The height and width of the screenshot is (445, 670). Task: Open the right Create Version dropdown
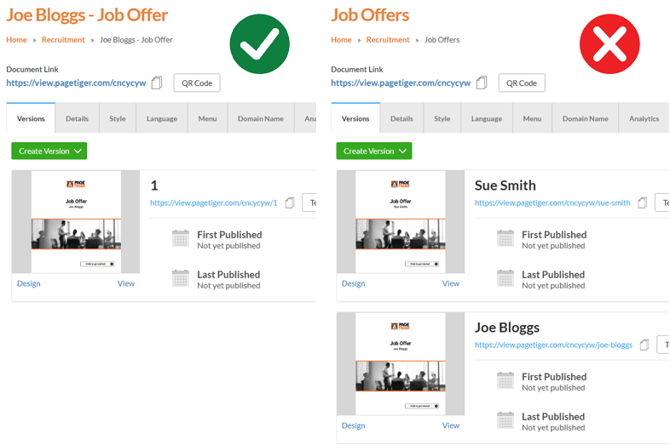[374, 151]
